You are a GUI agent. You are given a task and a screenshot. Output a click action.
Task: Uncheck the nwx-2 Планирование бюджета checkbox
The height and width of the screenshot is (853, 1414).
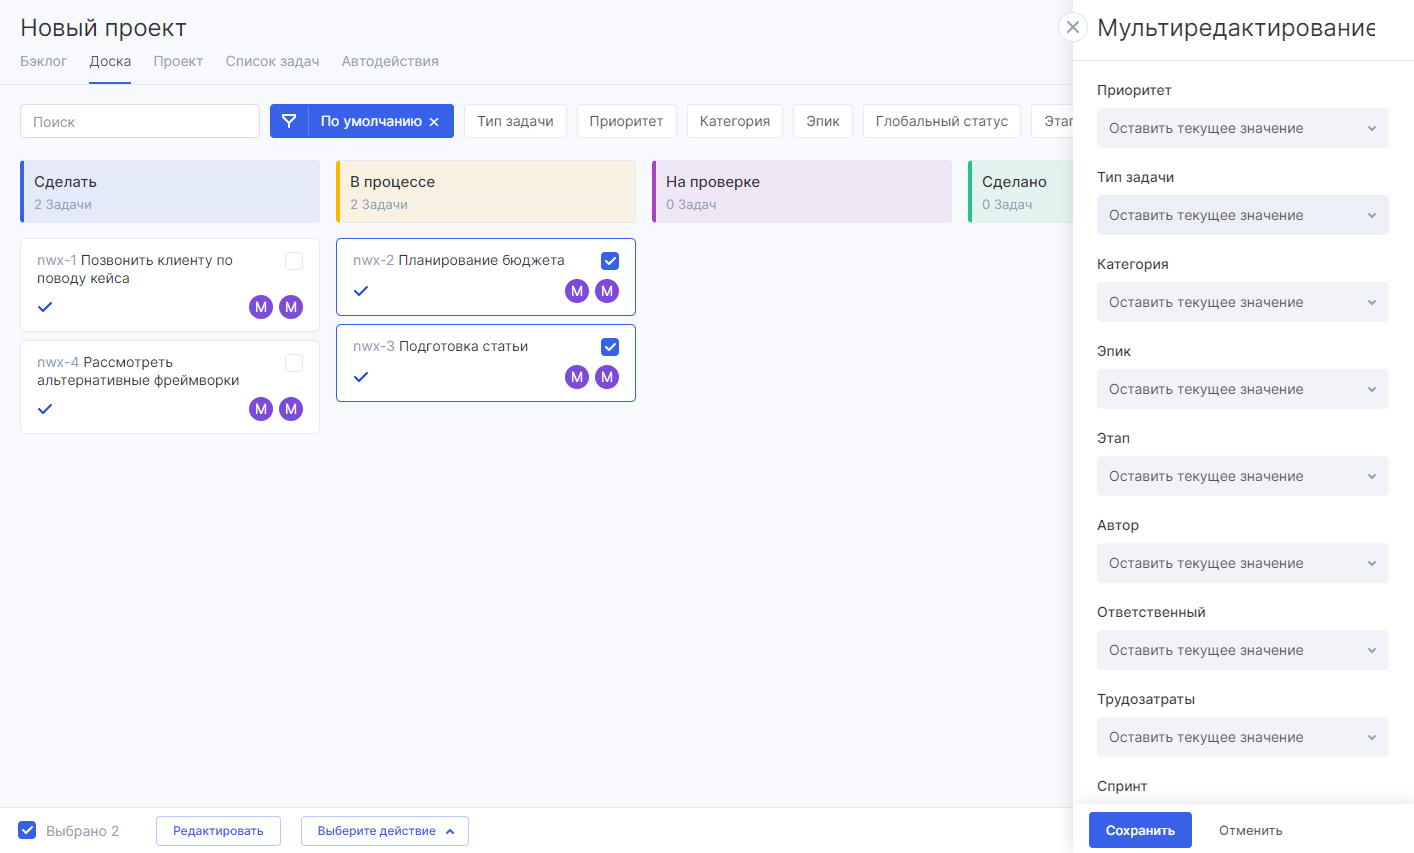(610, 261)
